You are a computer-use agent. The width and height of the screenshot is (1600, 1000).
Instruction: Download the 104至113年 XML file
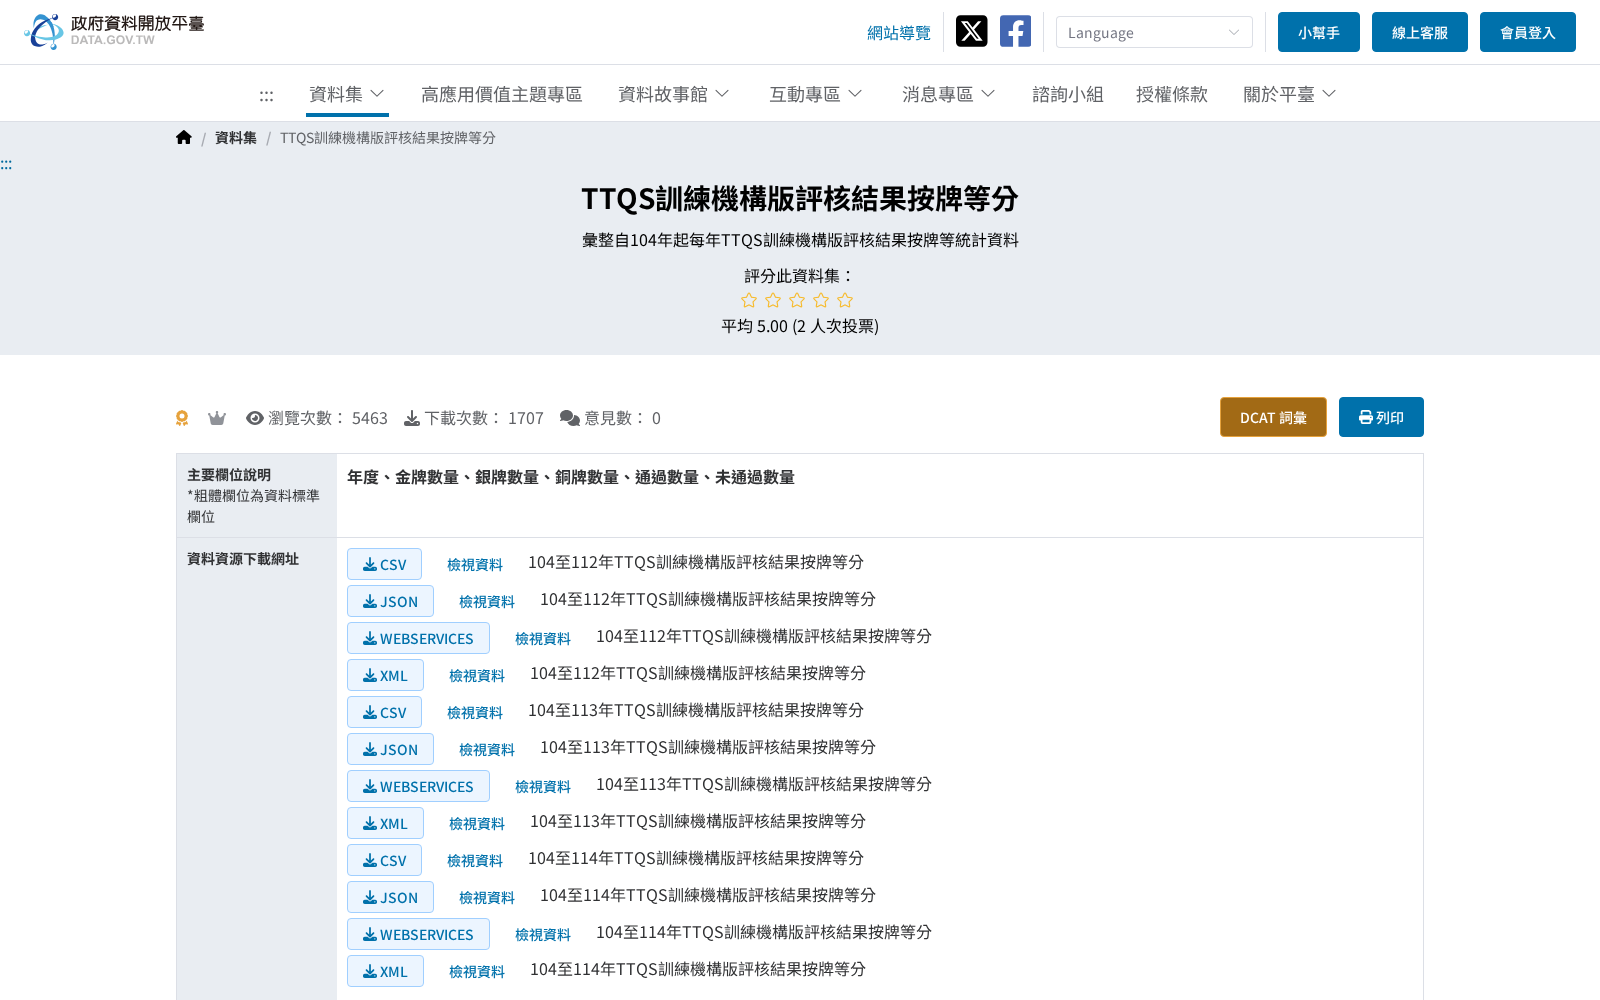pyautogui.click(x=385, y=823)
